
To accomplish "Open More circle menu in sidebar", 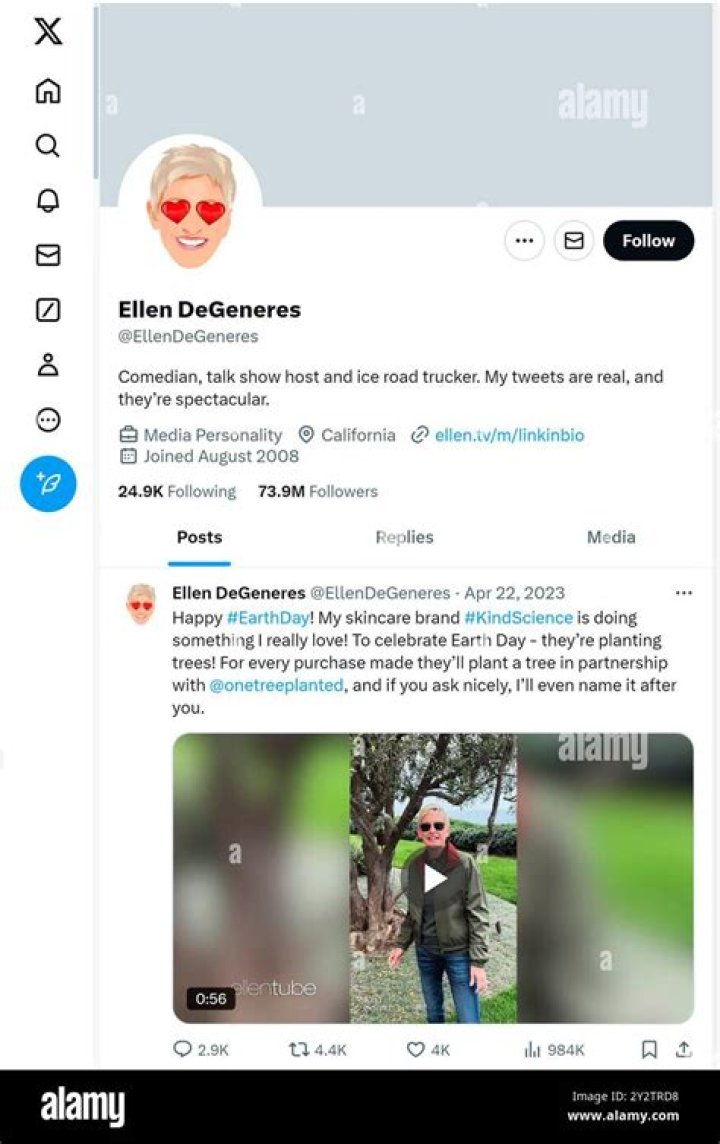I will pos(48,420).
